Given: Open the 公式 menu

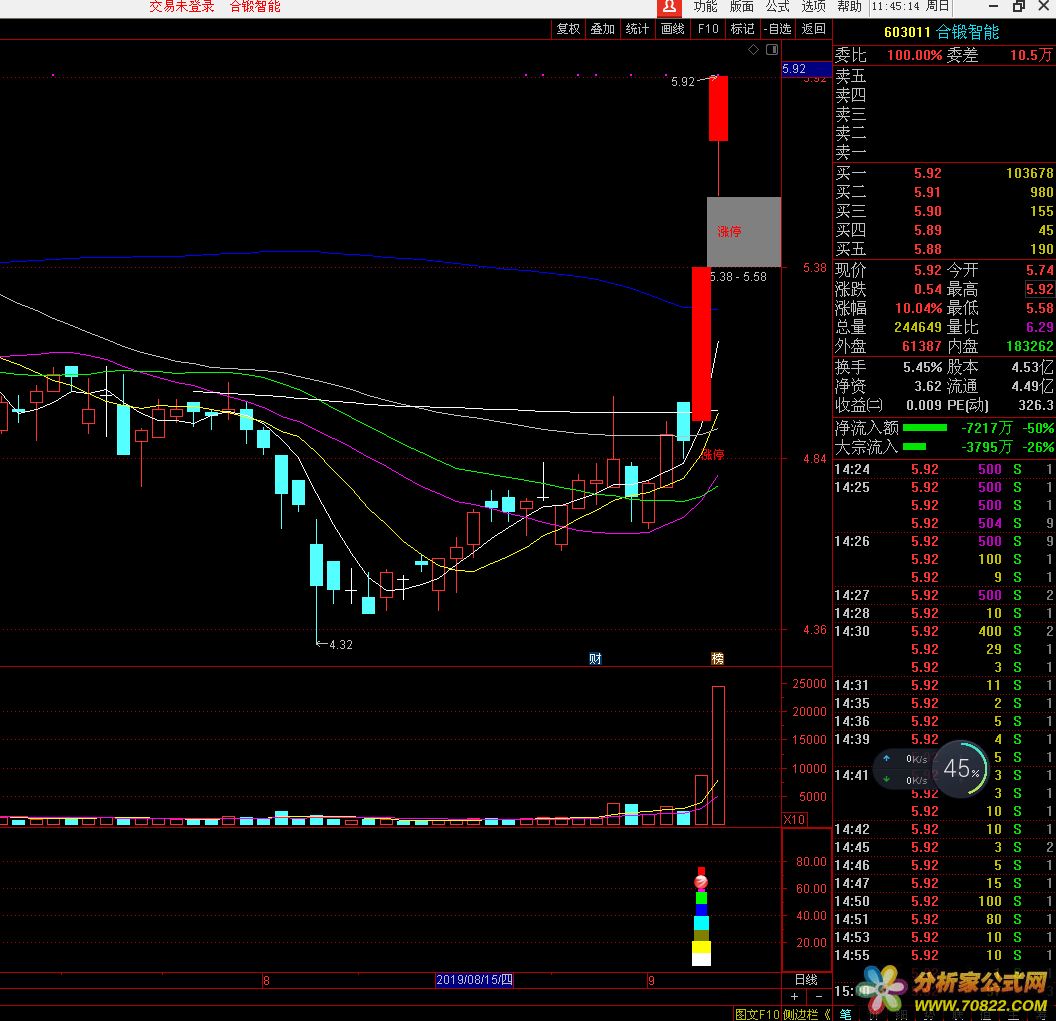Looking at the screenshot, I should [x=777, y=7].
